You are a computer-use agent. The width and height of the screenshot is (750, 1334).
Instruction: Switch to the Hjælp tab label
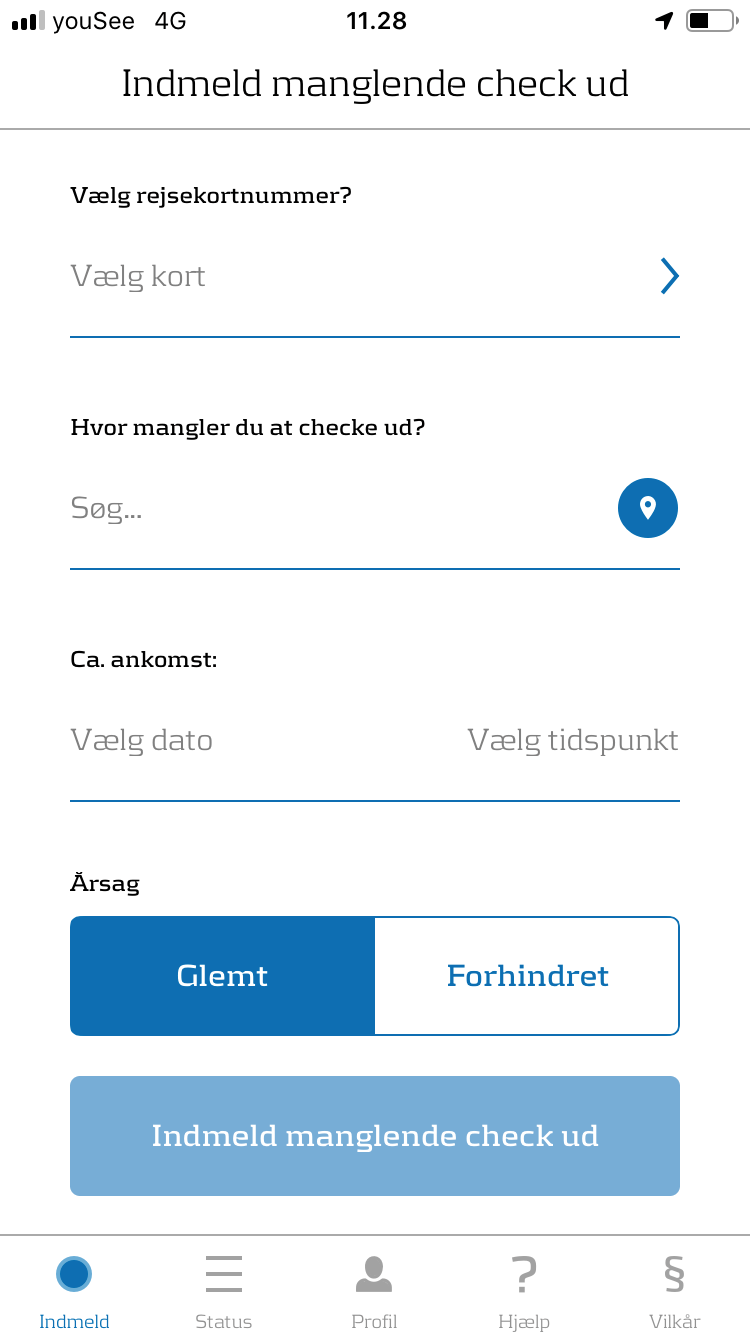pyautogui.click(x=524, y=1321)
